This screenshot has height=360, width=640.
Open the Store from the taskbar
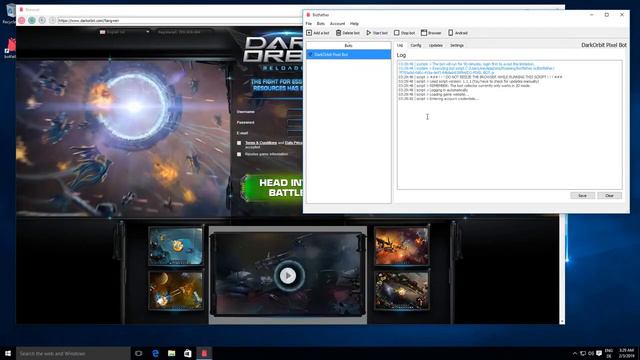[188, 353]
